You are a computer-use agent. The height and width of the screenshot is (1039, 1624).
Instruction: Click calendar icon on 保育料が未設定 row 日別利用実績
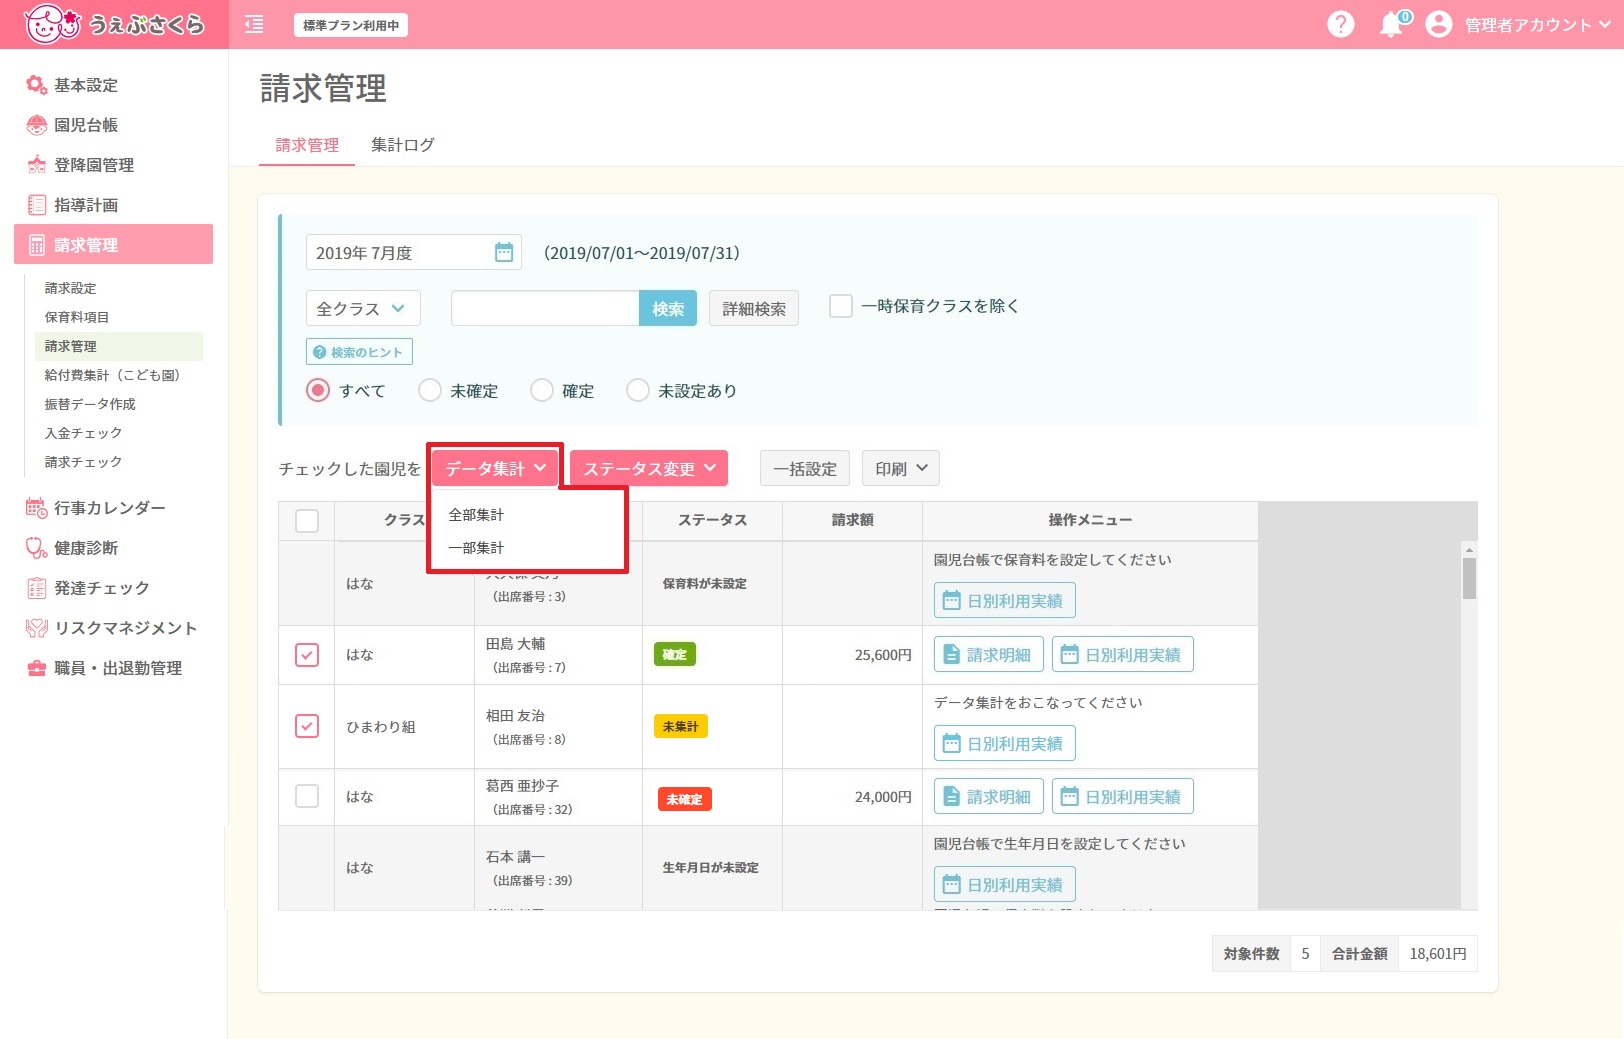(952, 601)
